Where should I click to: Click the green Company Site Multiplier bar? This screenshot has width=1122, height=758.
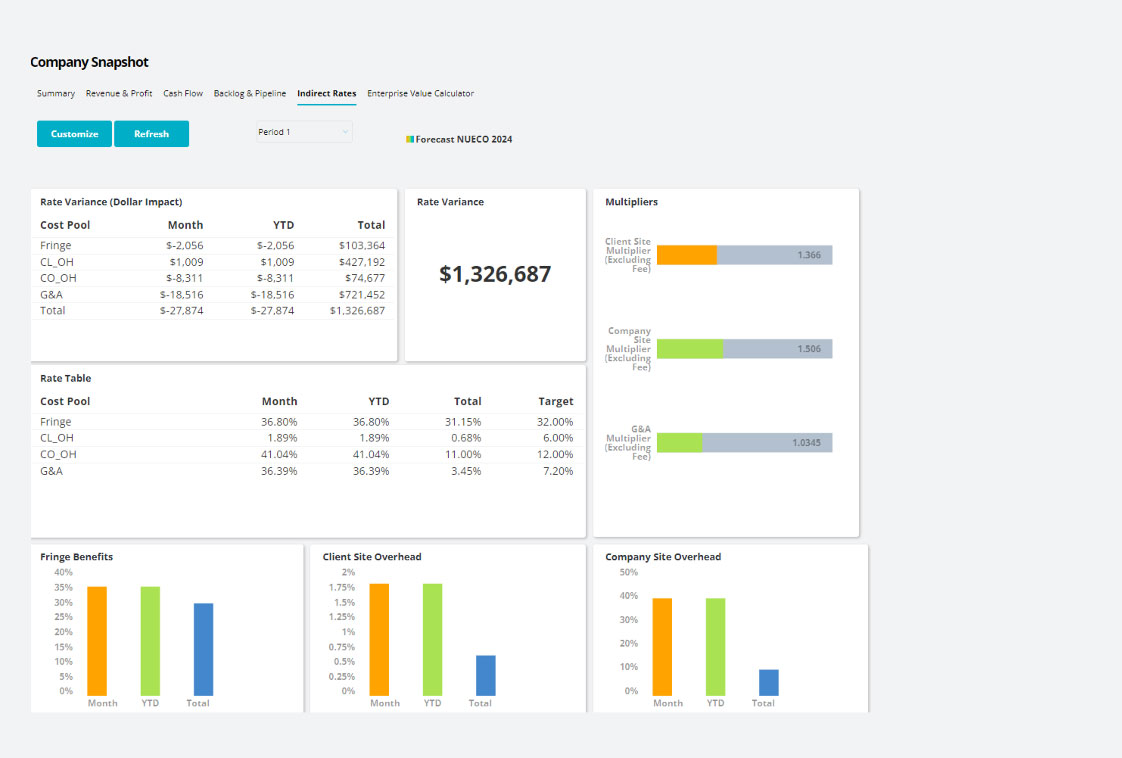click(x=690, y=349)
